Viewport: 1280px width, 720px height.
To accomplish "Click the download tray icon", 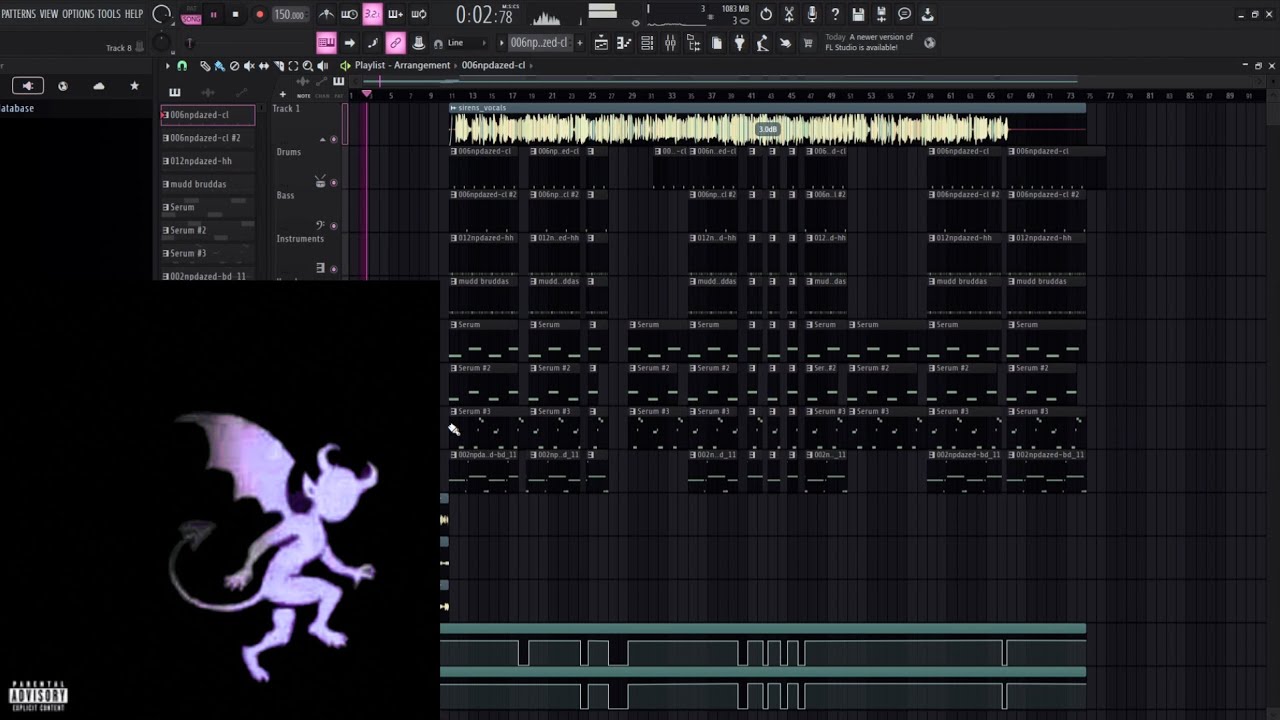I will point(927,14).
